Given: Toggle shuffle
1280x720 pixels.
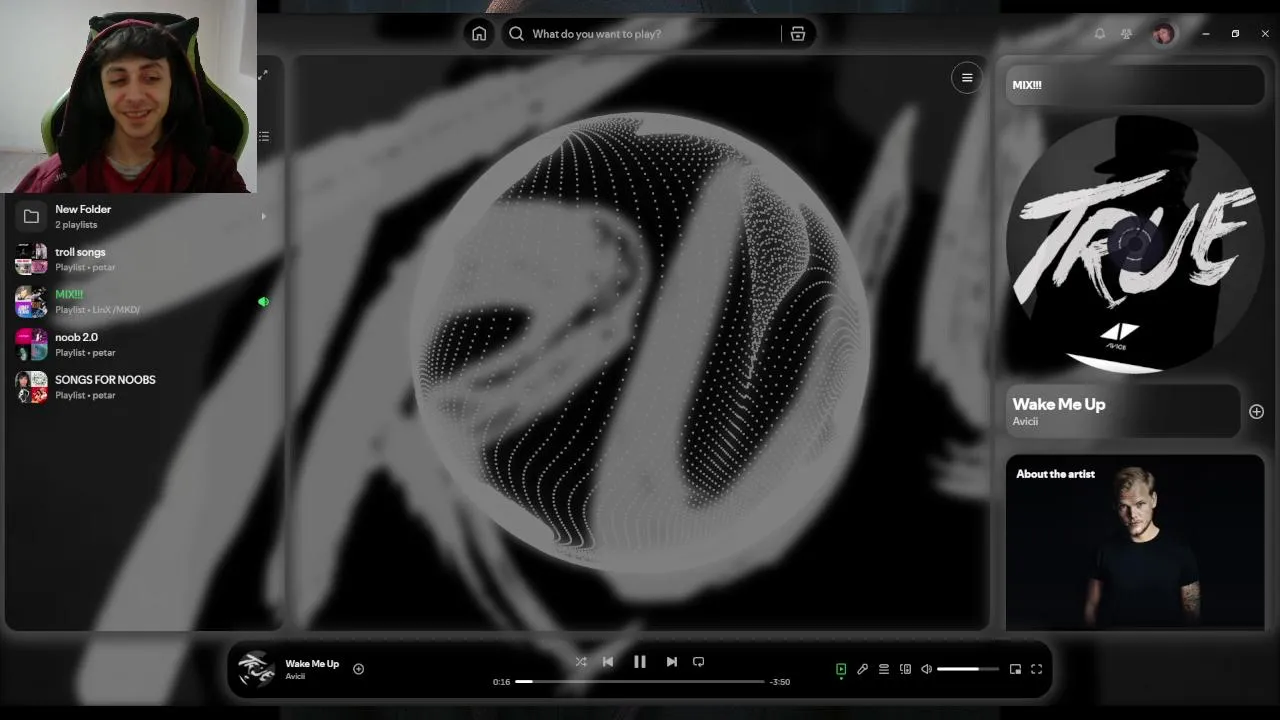Looking at the screenshot, I should 580,661.
